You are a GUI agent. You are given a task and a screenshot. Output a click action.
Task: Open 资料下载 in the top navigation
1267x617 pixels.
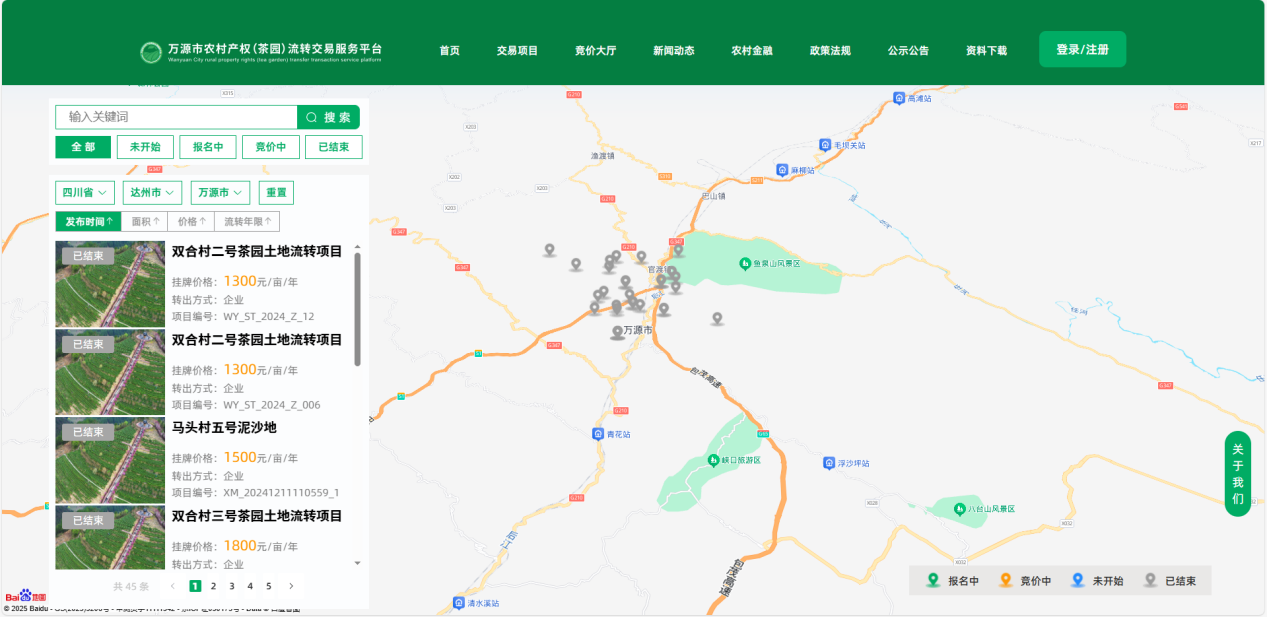[986, 51]
